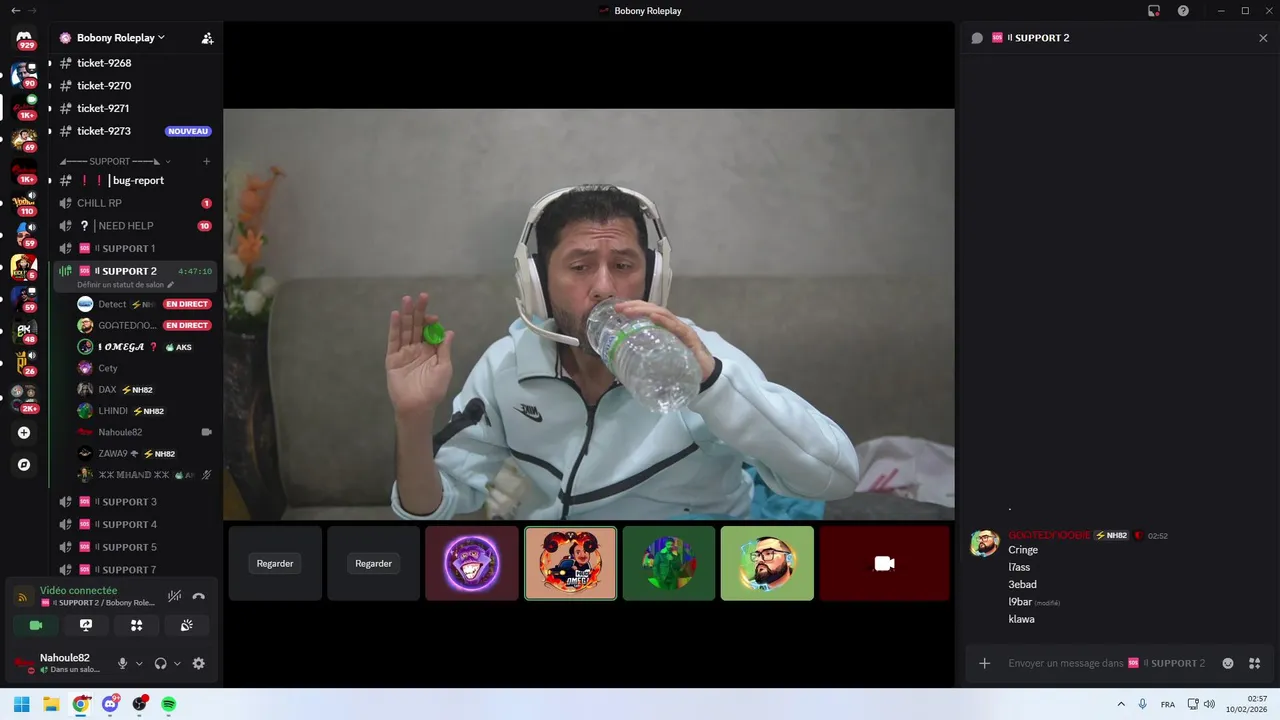Open Discover servers compass icon

click(x=24, y=465)
